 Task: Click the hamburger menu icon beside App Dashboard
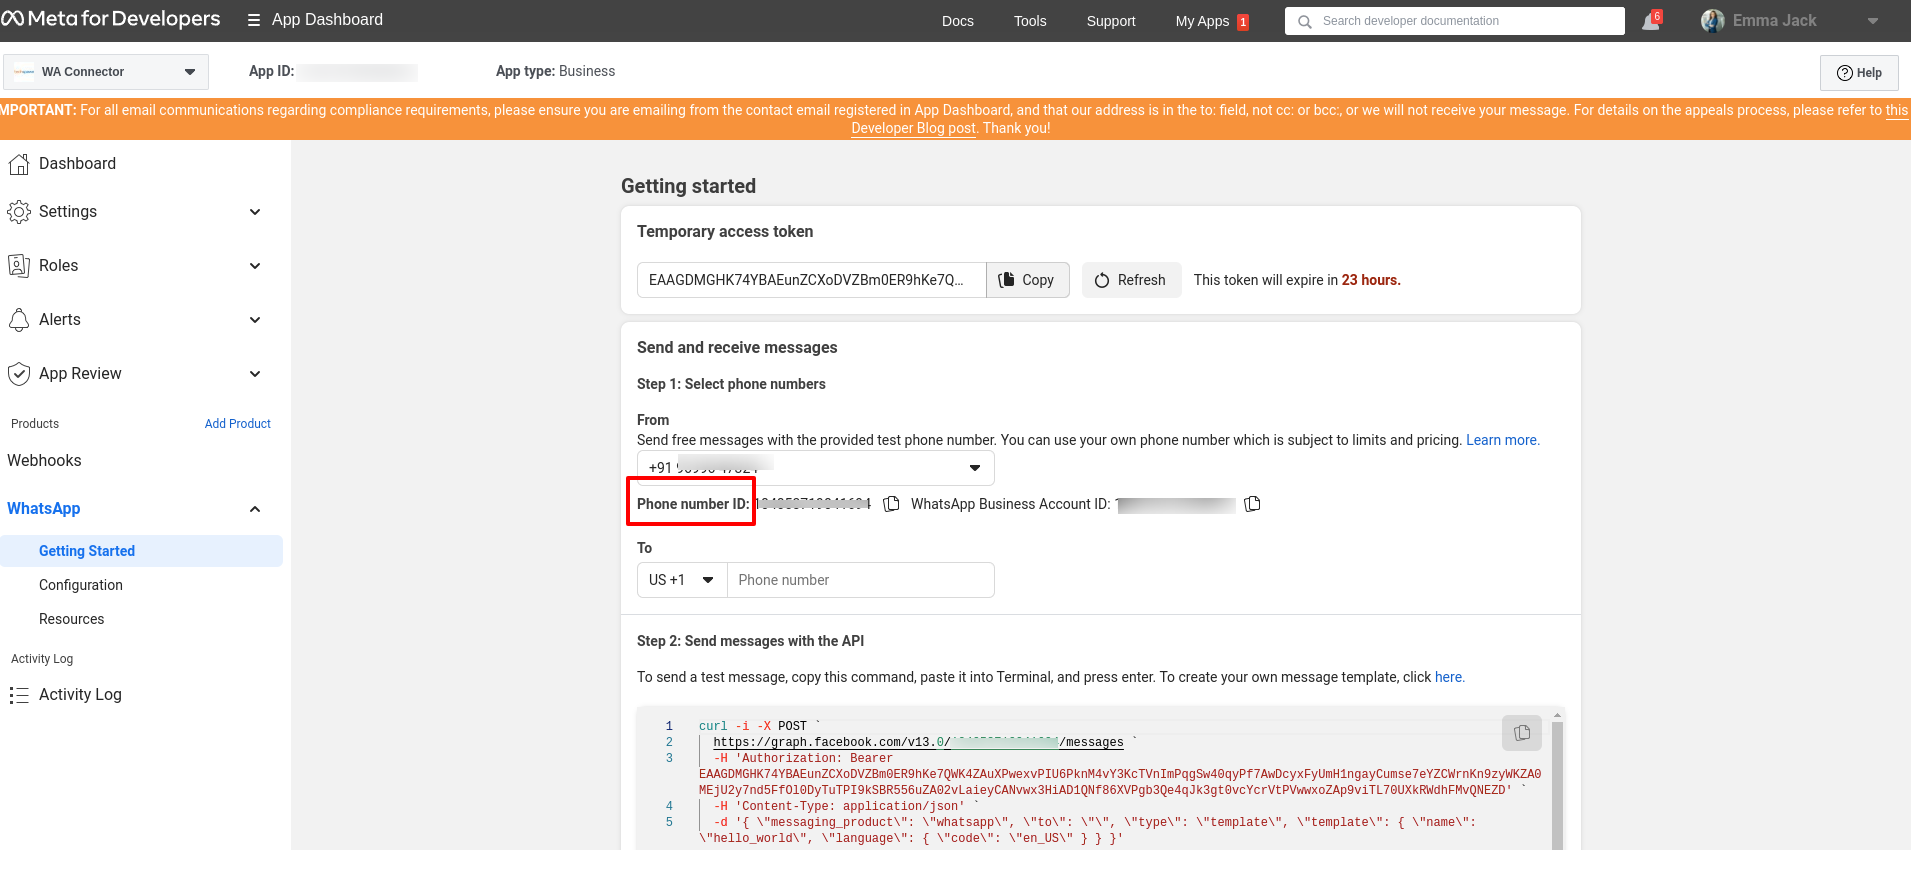(254, 20)
